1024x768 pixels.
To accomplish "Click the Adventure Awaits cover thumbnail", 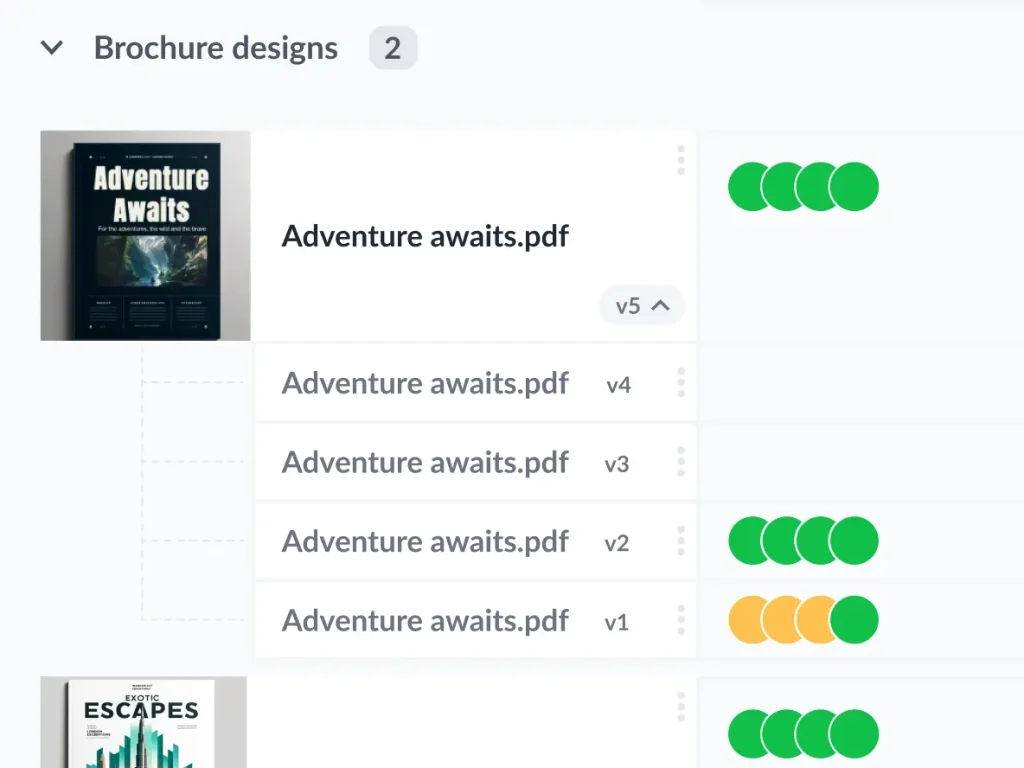I will (x=144, y=235).
